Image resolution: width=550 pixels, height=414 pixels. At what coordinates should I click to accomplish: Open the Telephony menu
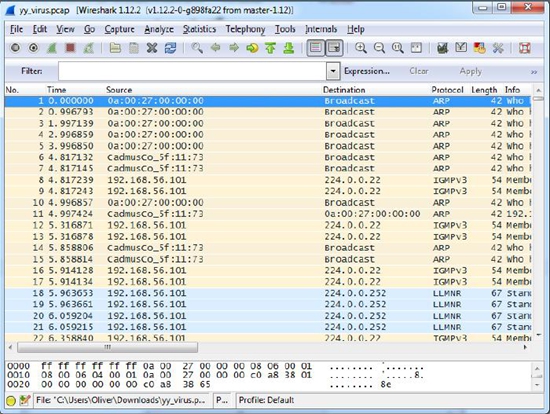click(x=246, y=29)
